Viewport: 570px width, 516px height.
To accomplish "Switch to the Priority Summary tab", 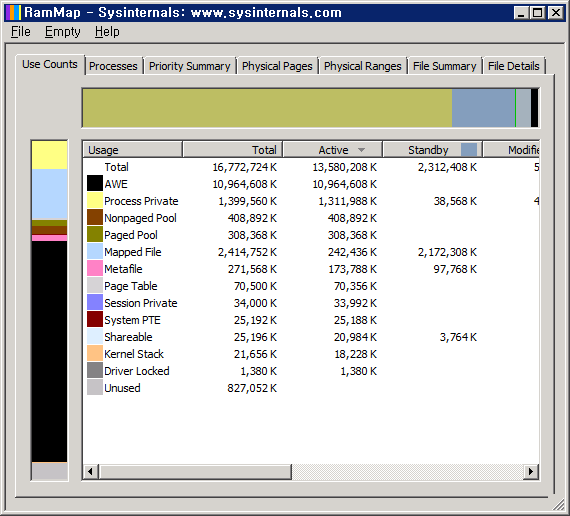I will (190, 66).
